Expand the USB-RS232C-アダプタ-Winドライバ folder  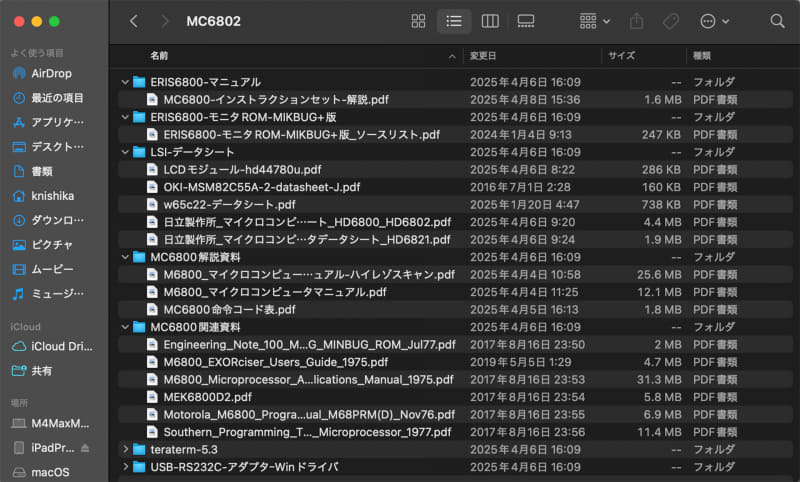click(x=125, y=467)
